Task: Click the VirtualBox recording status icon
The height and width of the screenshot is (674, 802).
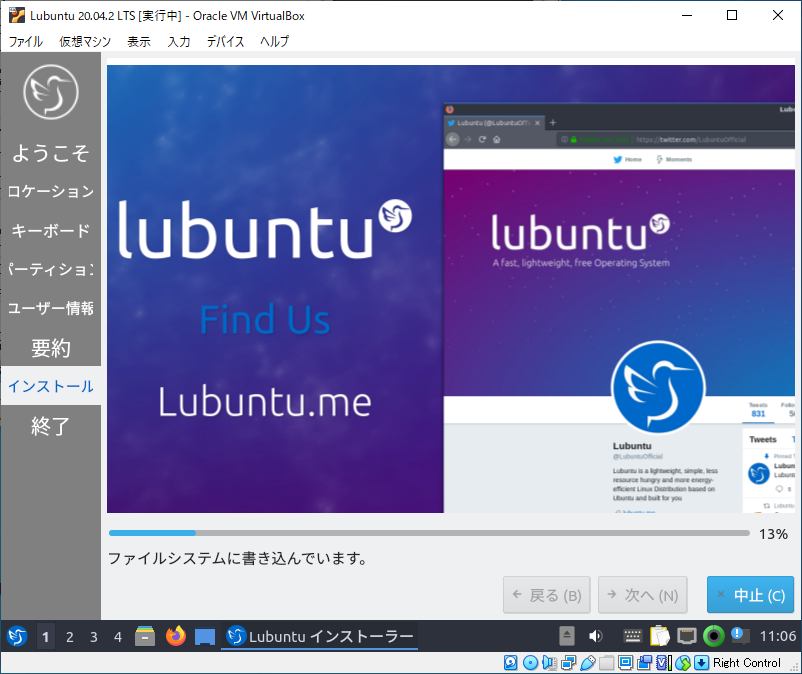Action: click(x=644, y=663)
